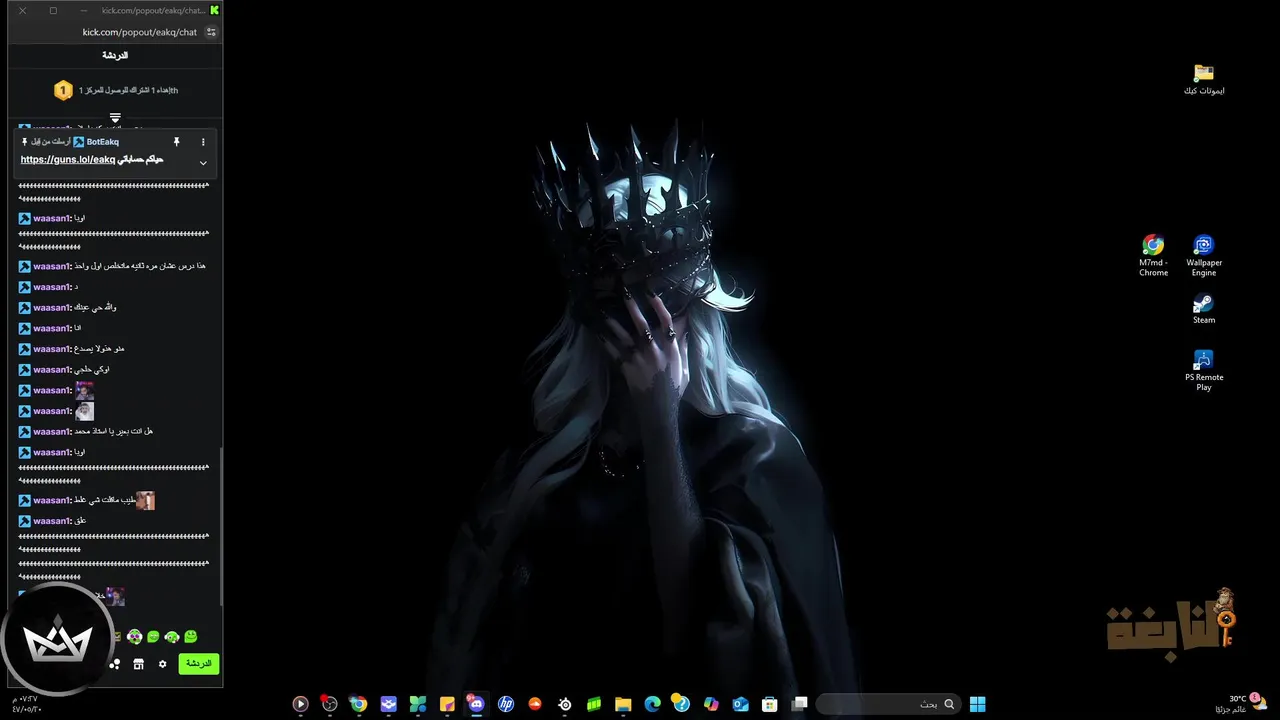Image resolution: width=1280 pixels, height=720 pixels.
Task: Click waasan1 username on the 'علق' message
Action: click(51, 521)
